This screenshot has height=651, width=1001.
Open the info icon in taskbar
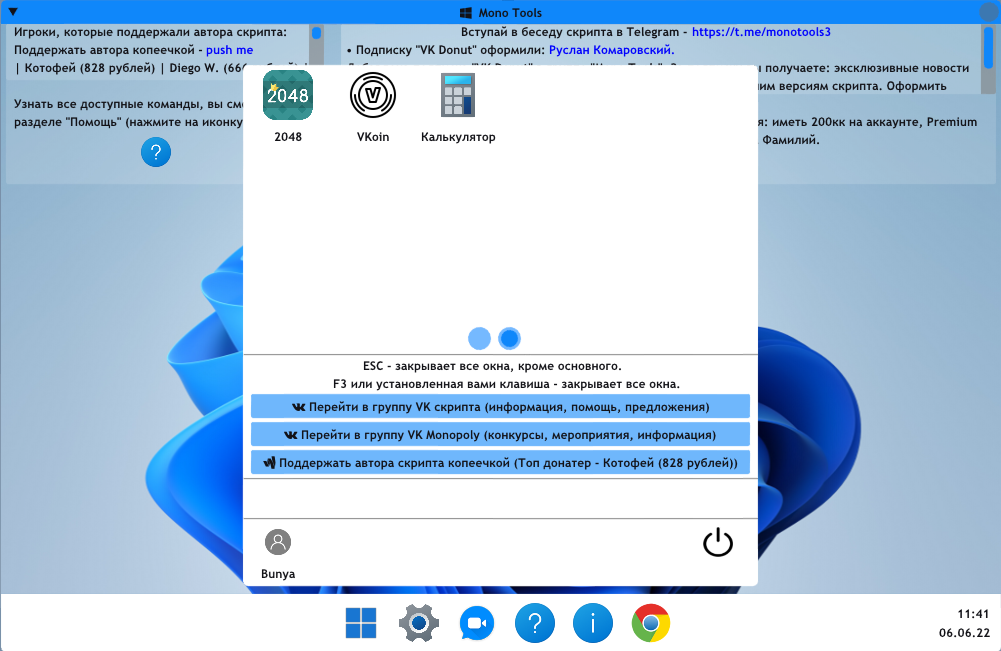[x=593, y=623]
